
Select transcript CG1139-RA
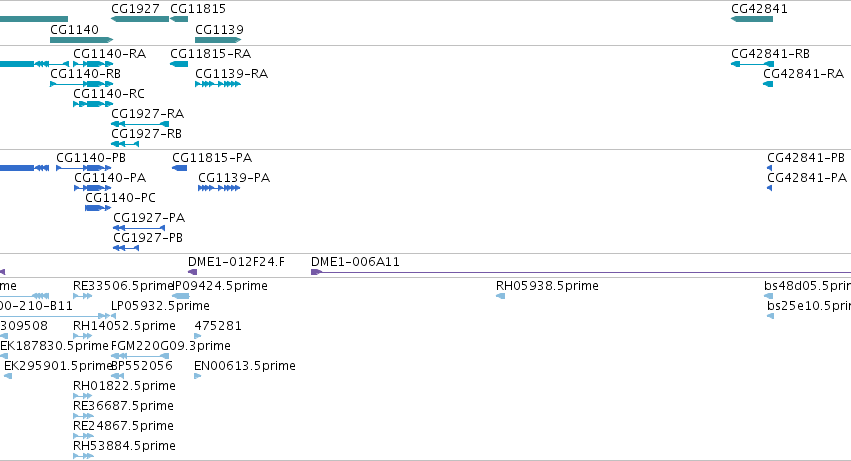tap(232, 74)
